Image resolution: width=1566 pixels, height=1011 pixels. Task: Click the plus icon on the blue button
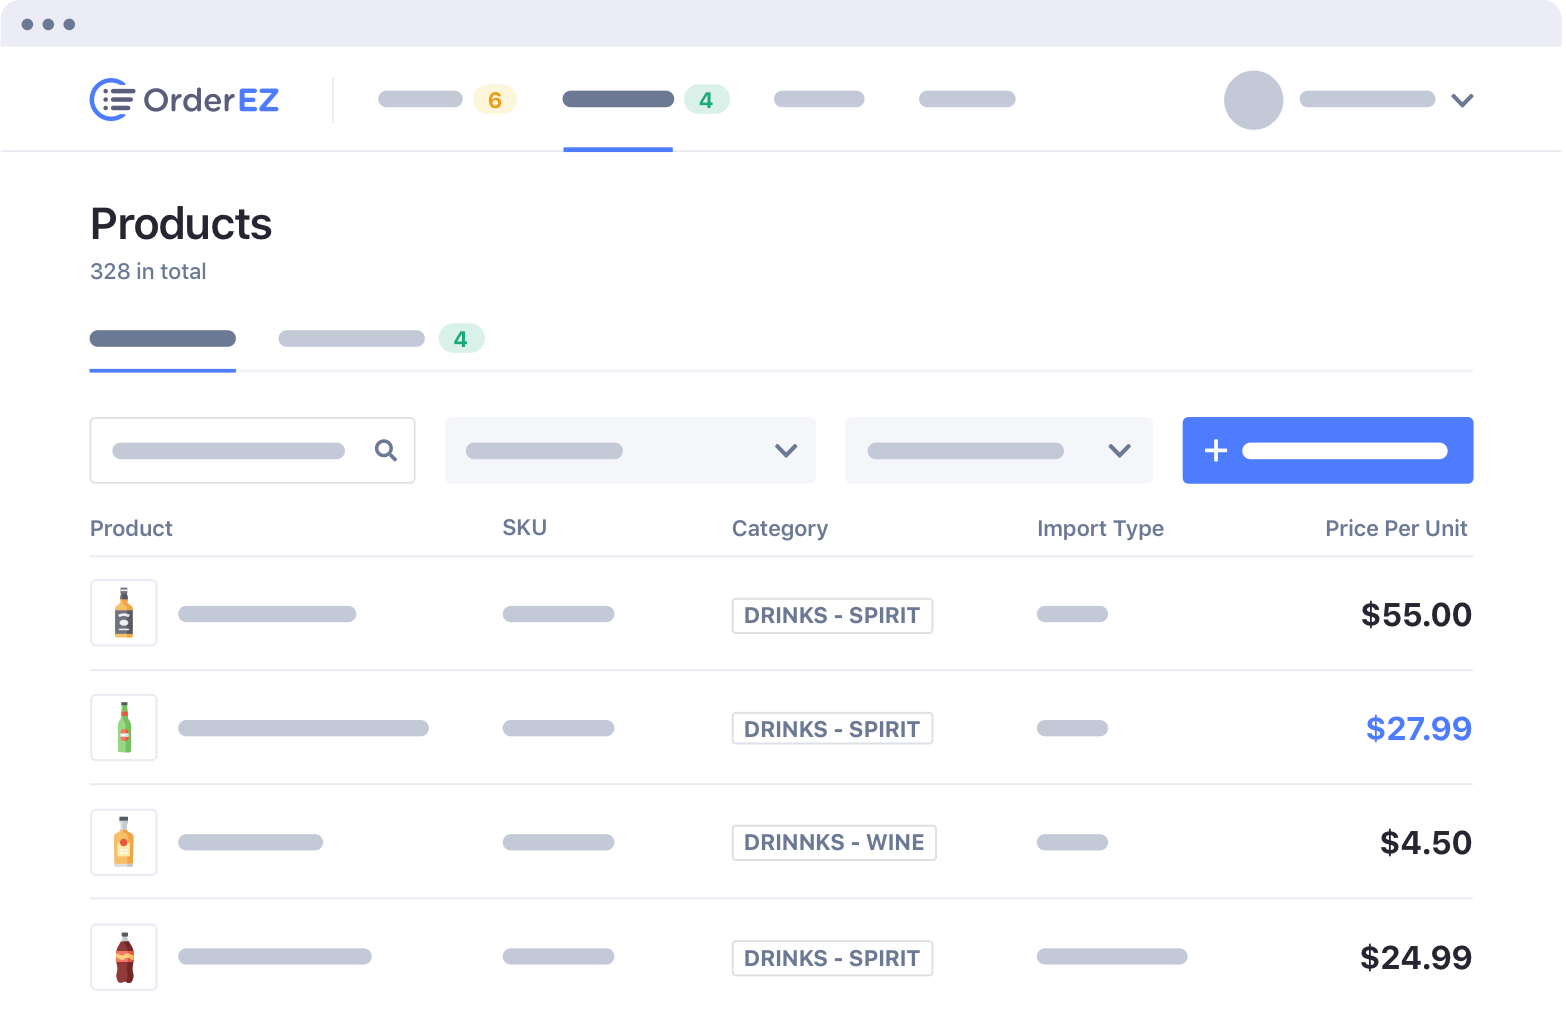pos(1215,450)
